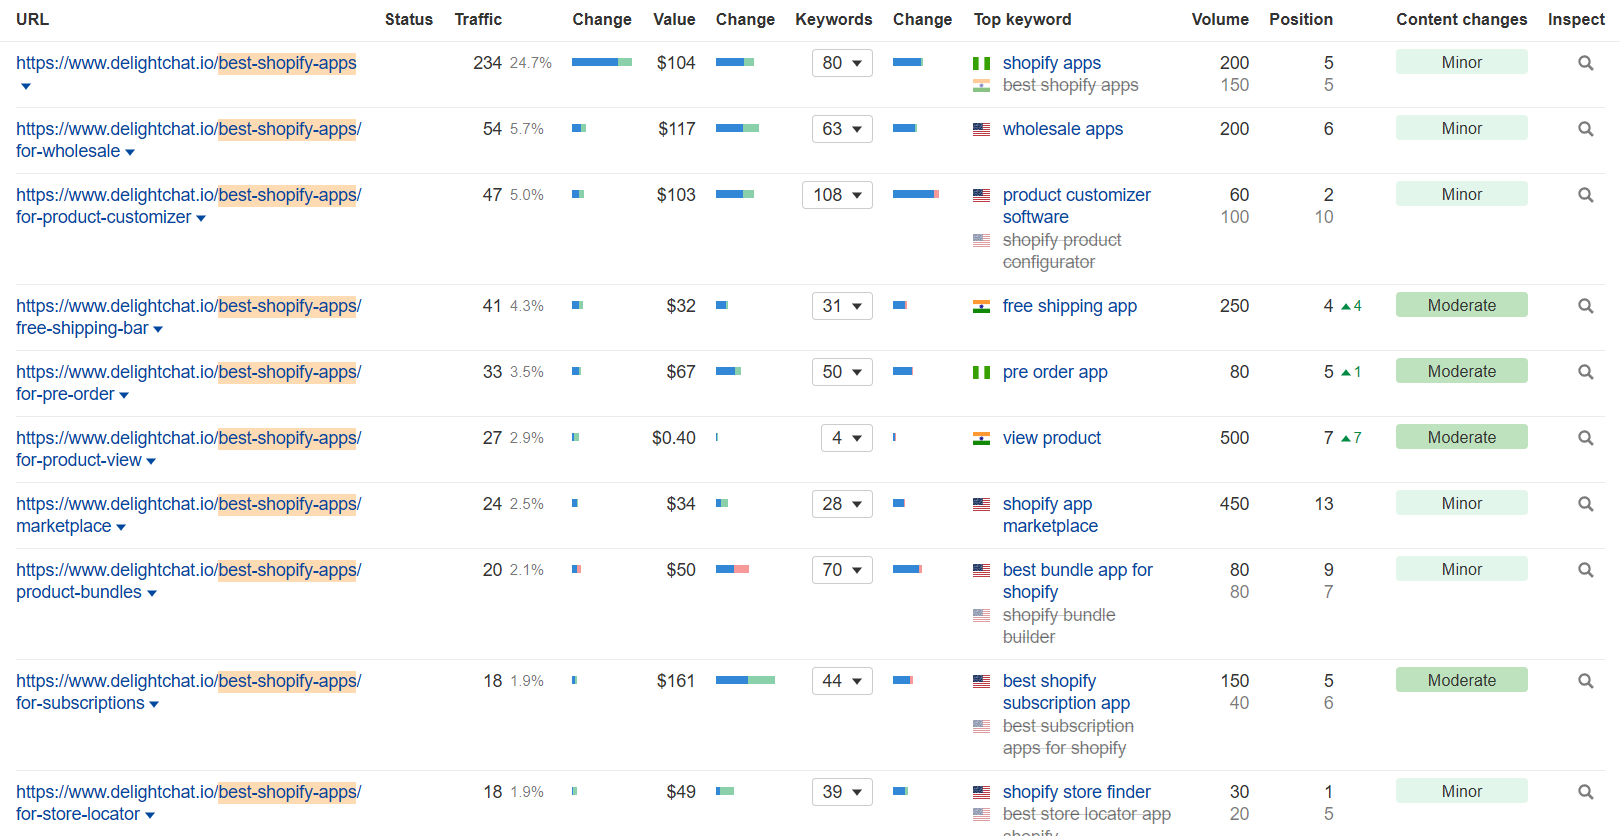Select the $0.40 value cell
Image resolution: width=1620 pixels, height=836 pixels.
point(674,438)
